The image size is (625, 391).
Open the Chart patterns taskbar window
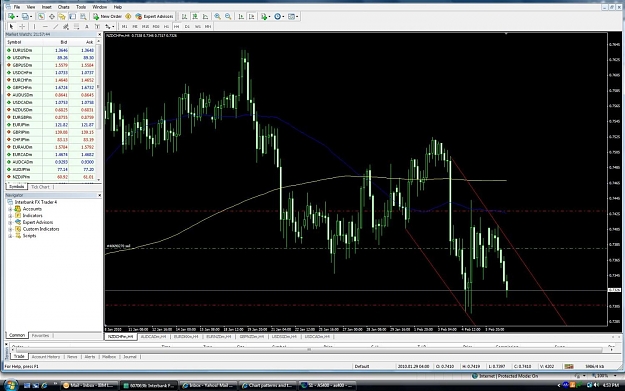(x=268, y=385)
